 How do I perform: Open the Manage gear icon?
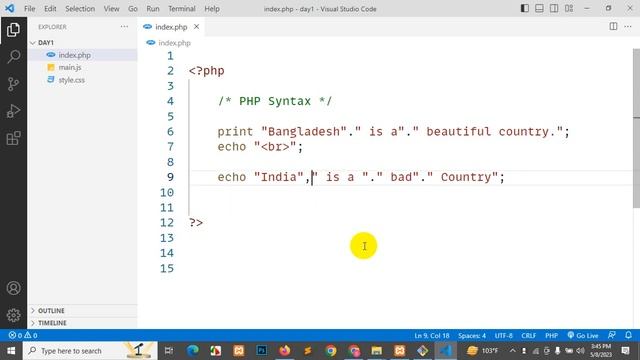(13, 315)
